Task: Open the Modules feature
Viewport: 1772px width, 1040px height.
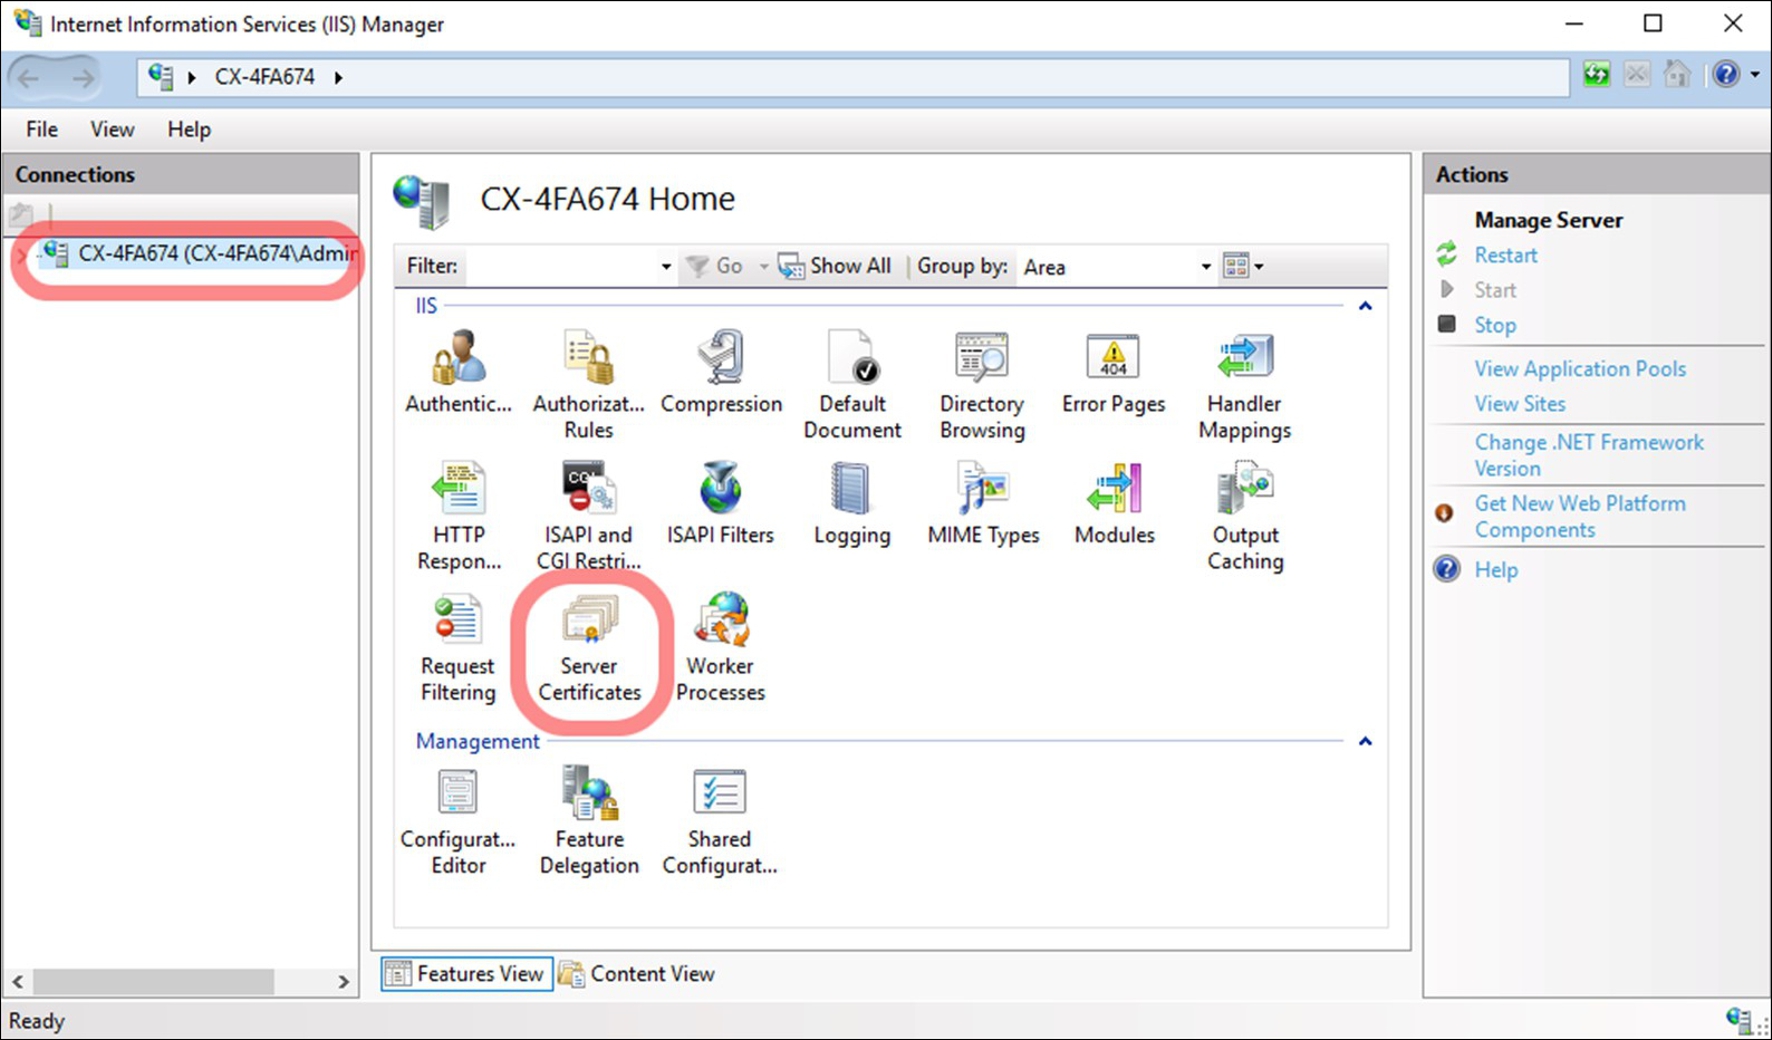Action: 1114,504
